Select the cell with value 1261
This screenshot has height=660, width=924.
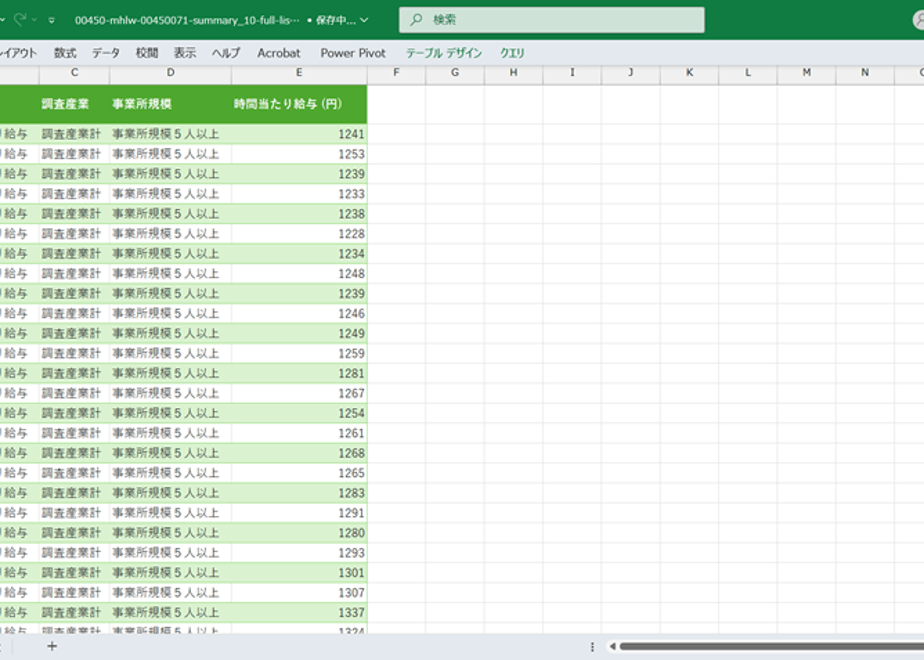pos(299,433)
